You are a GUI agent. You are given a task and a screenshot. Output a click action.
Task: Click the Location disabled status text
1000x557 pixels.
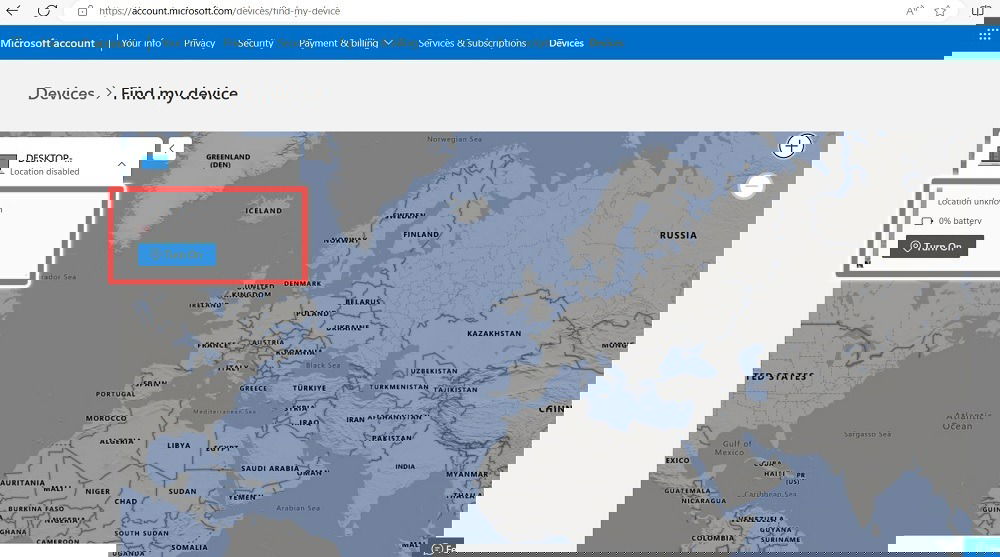(x=45, y=172)
